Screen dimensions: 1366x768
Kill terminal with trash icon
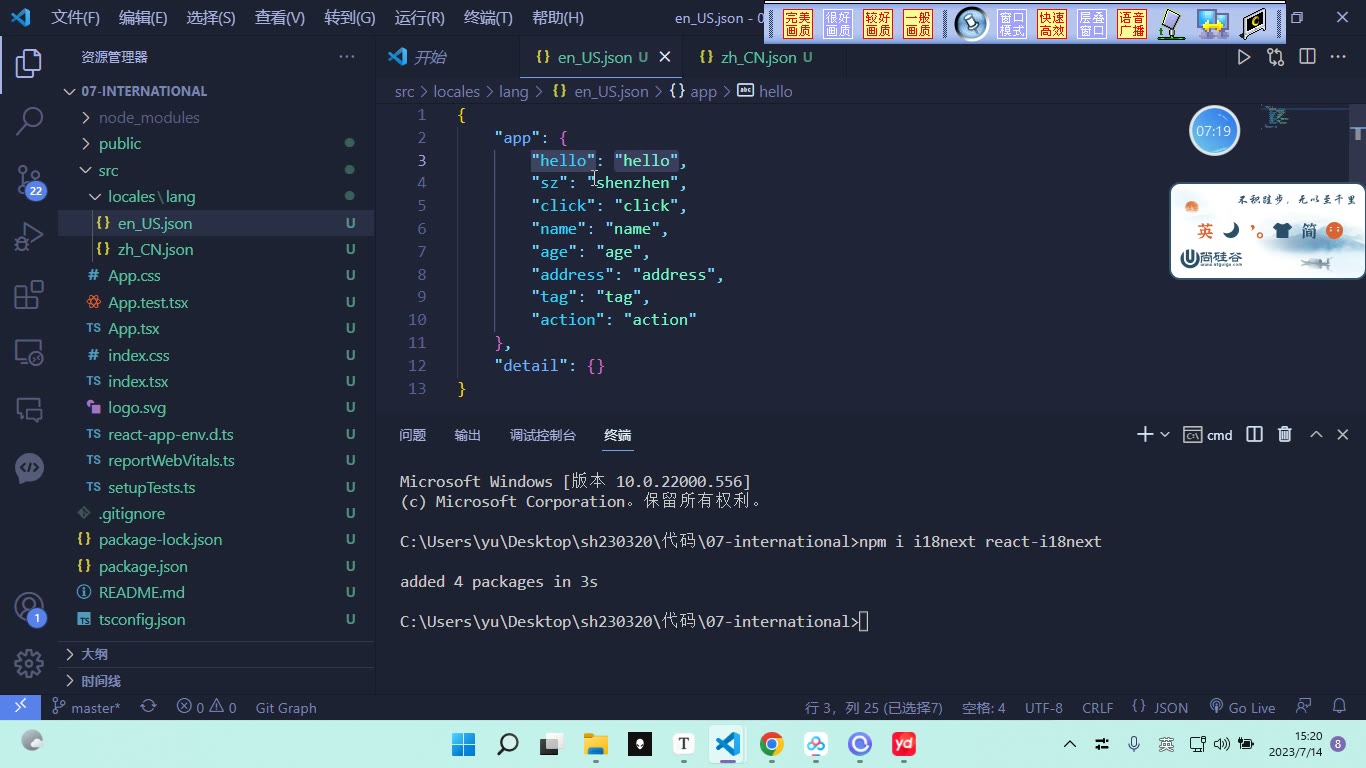click(1285, 434)
